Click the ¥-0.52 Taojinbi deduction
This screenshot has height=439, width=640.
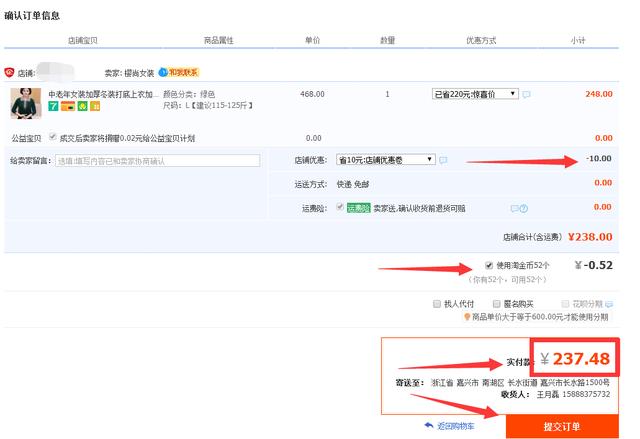[594, 265]
